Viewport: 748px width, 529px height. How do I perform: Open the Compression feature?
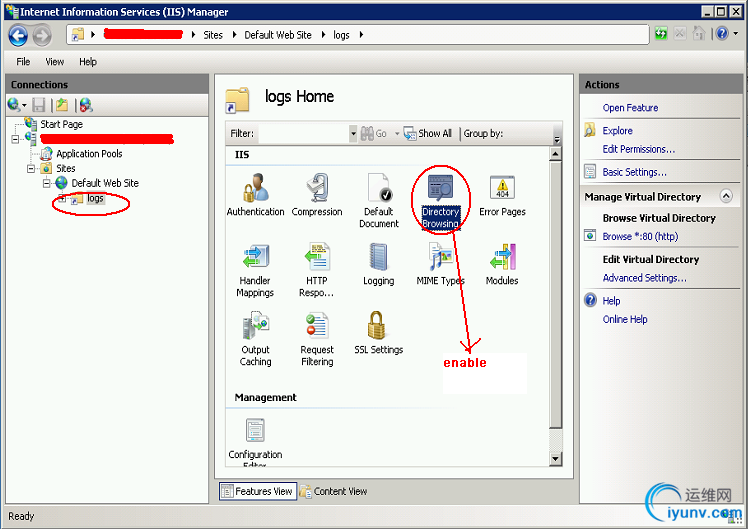(317, 195)
